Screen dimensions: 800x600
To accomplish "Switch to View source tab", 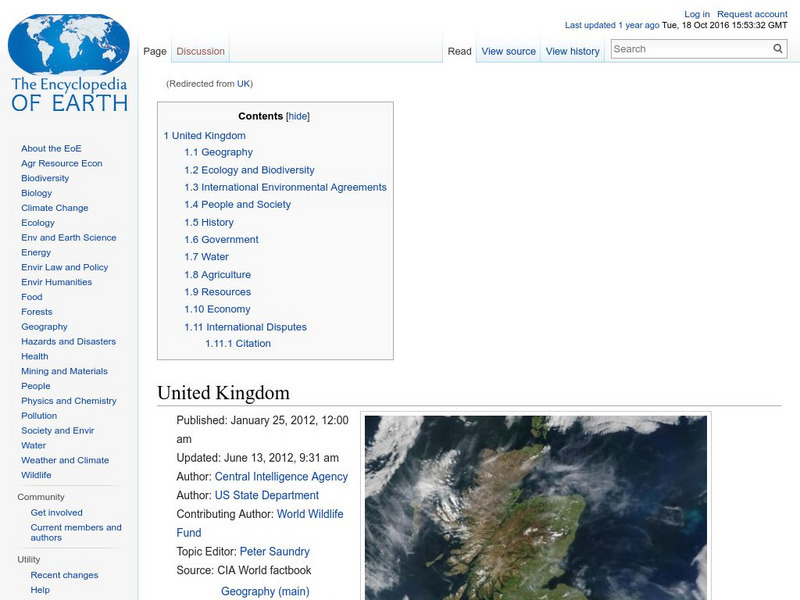I will pyautogui.click(x=508, y=52).
